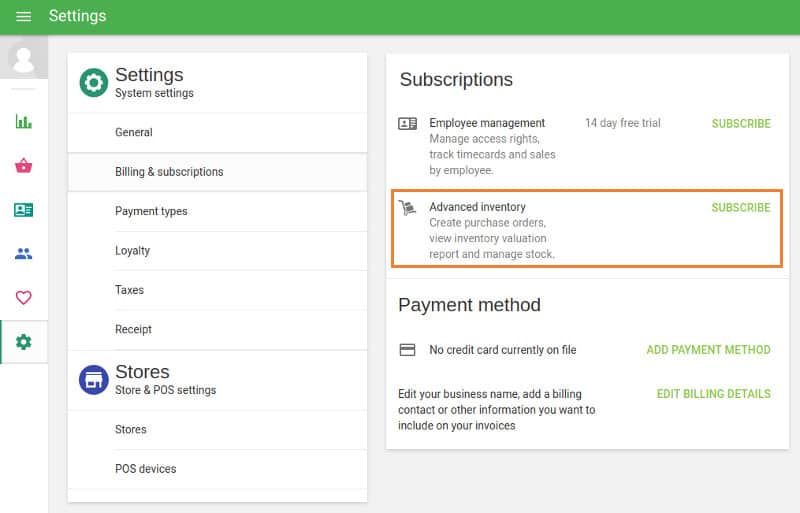Click Add Payment Method
The image size is (800, 513).
point(708,350)
